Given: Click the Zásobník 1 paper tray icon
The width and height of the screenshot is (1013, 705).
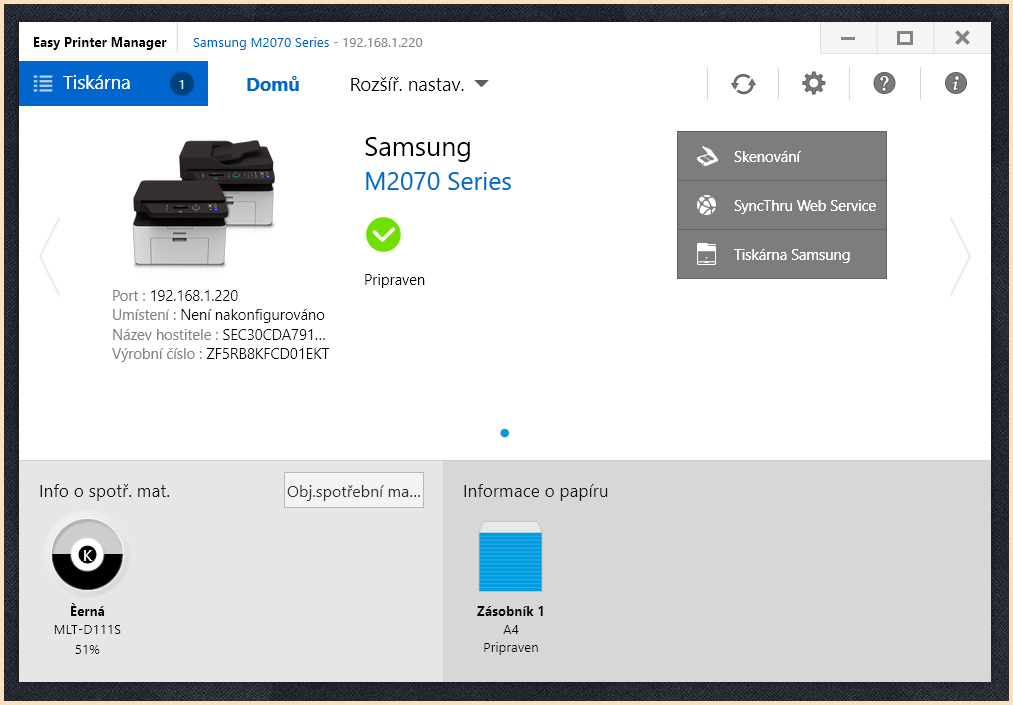Looking at the screenshot, I should coord(510,556).
